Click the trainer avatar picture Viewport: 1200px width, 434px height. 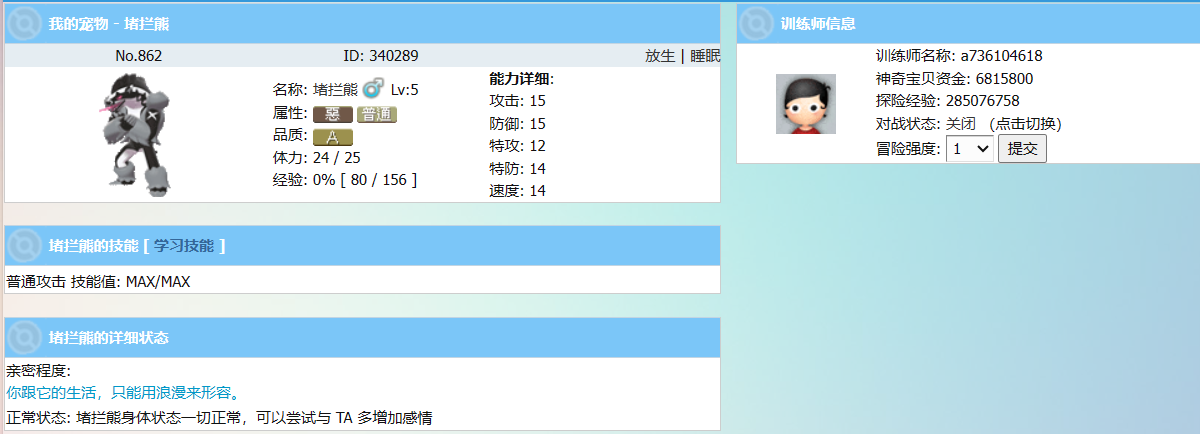click(806, 104)
